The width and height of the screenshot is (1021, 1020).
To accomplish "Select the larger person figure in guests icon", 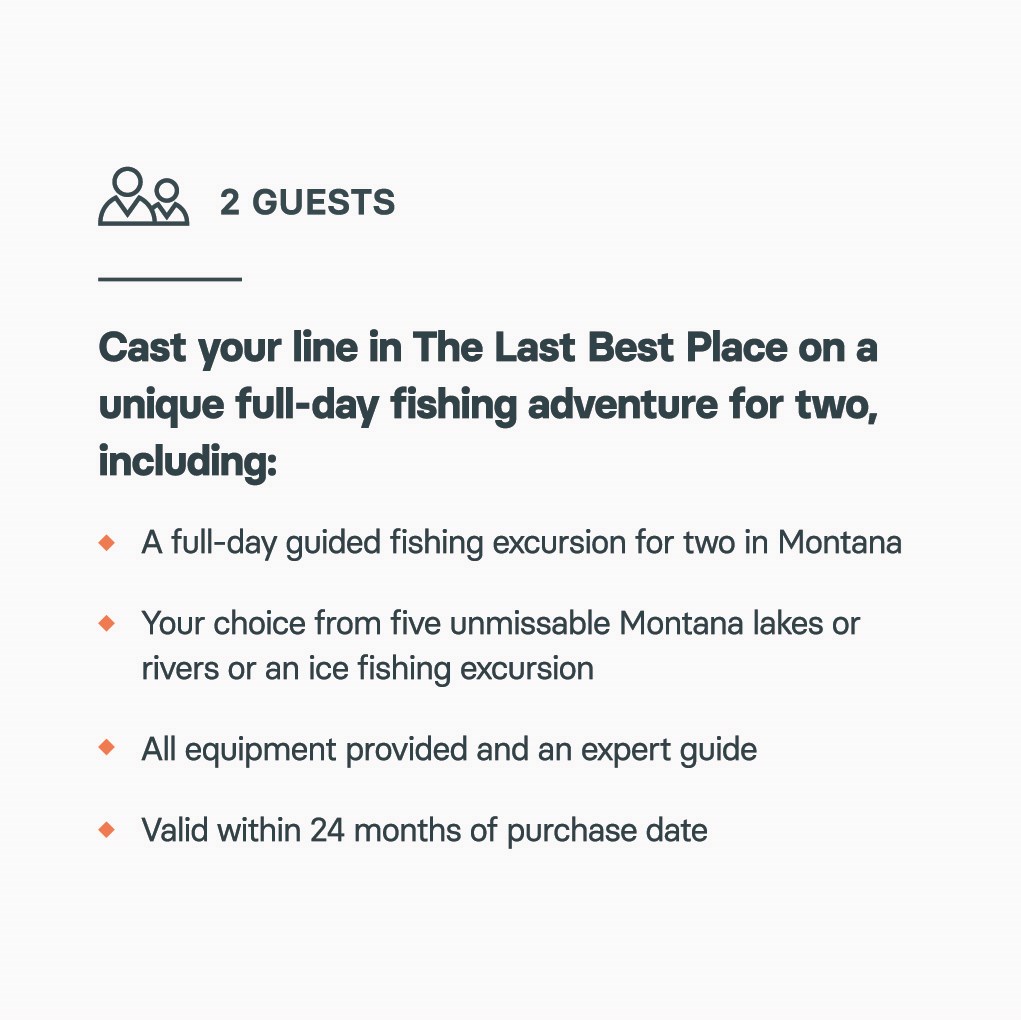I will (128, 197).
